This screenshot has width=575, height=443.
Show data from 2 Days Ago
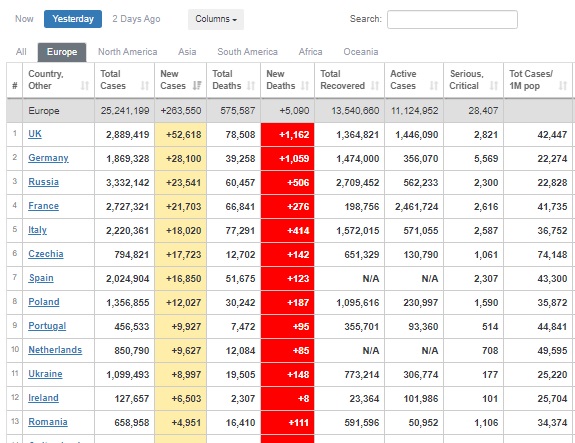tap(136, 19)
